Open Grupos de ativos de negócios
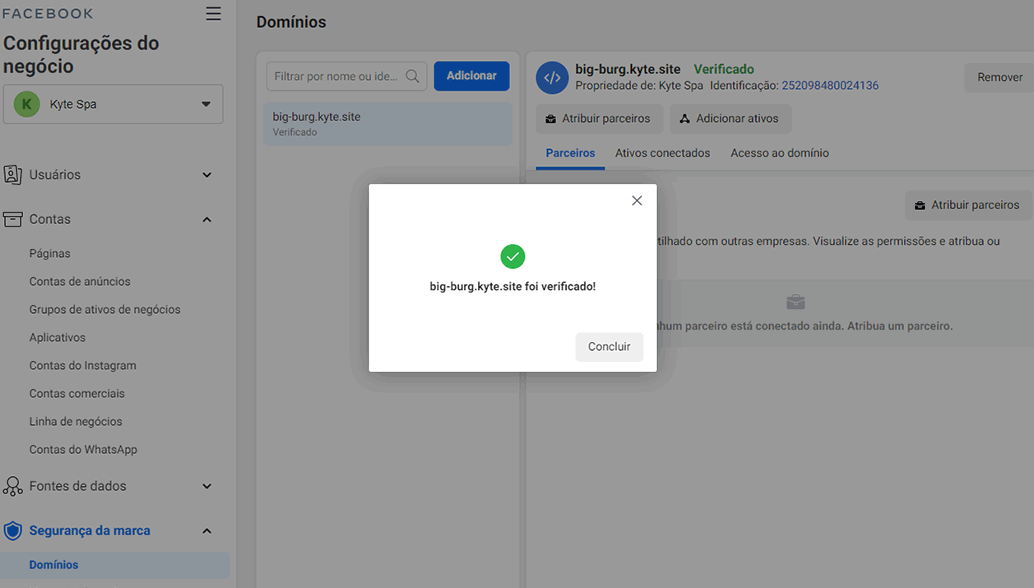Screen dimensions: 1034x588 [105, 310]
